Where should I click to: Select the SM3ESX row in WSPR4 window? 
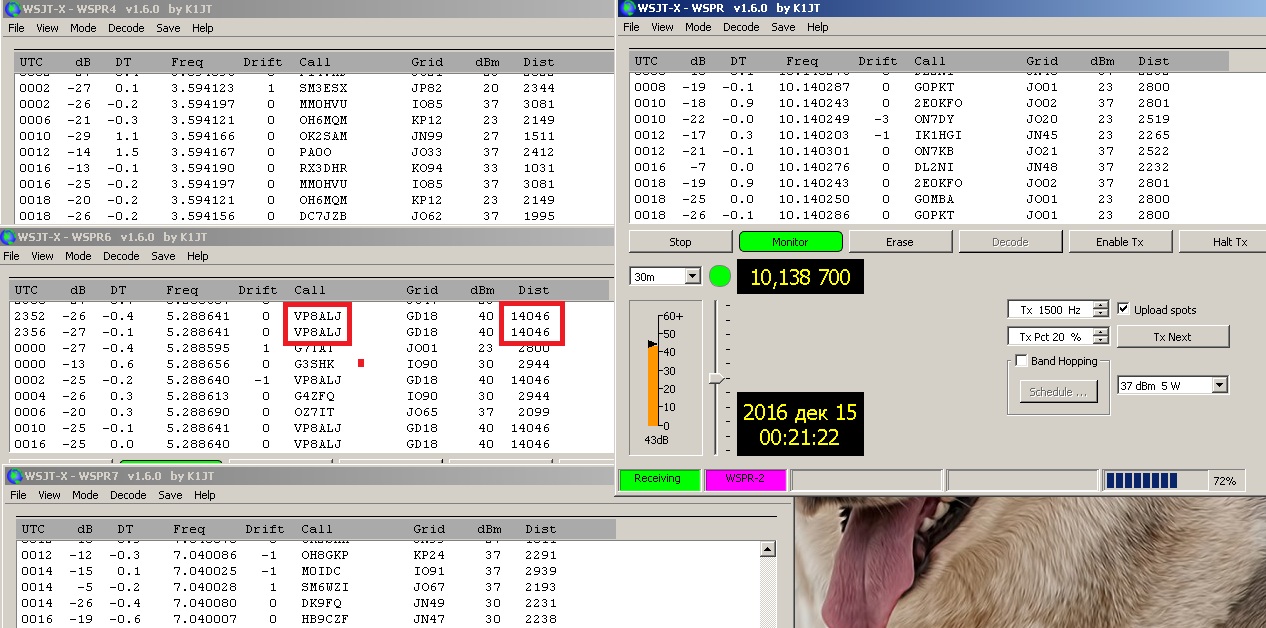[x=313, y=88]
